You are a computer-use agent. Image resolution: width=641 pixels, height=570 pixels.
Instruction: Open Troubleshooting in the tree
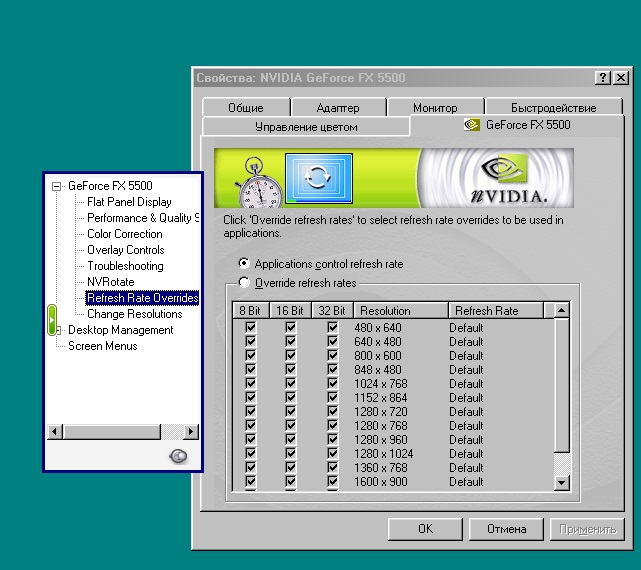click(125, 266)
